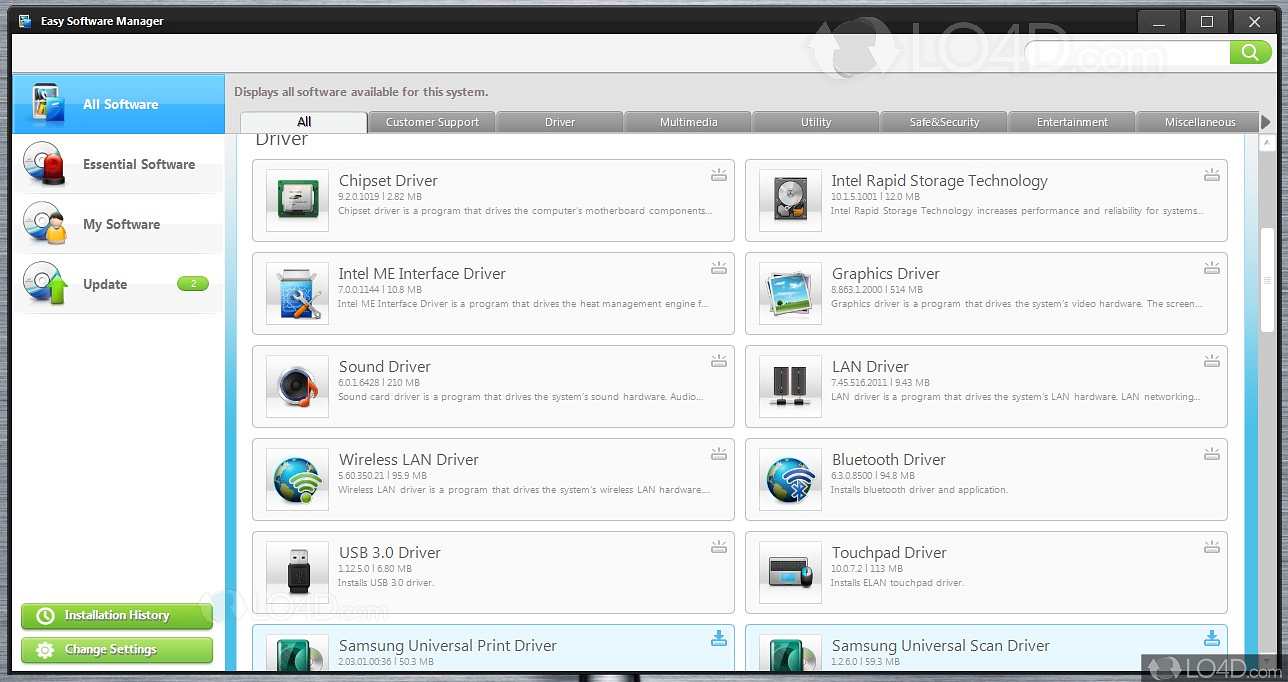Screen dimensions: 1288x682
Task: Open the Essential Software section
Action: point(118,164)
